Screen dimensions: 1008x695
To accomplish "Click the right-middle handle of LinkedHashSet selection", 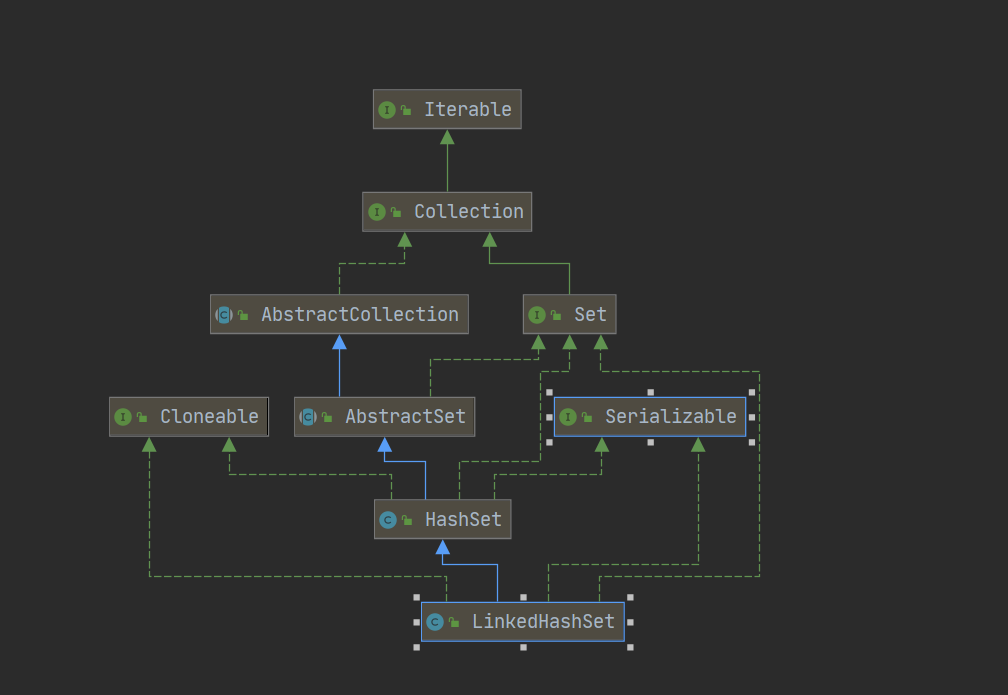I will [630, 622].
